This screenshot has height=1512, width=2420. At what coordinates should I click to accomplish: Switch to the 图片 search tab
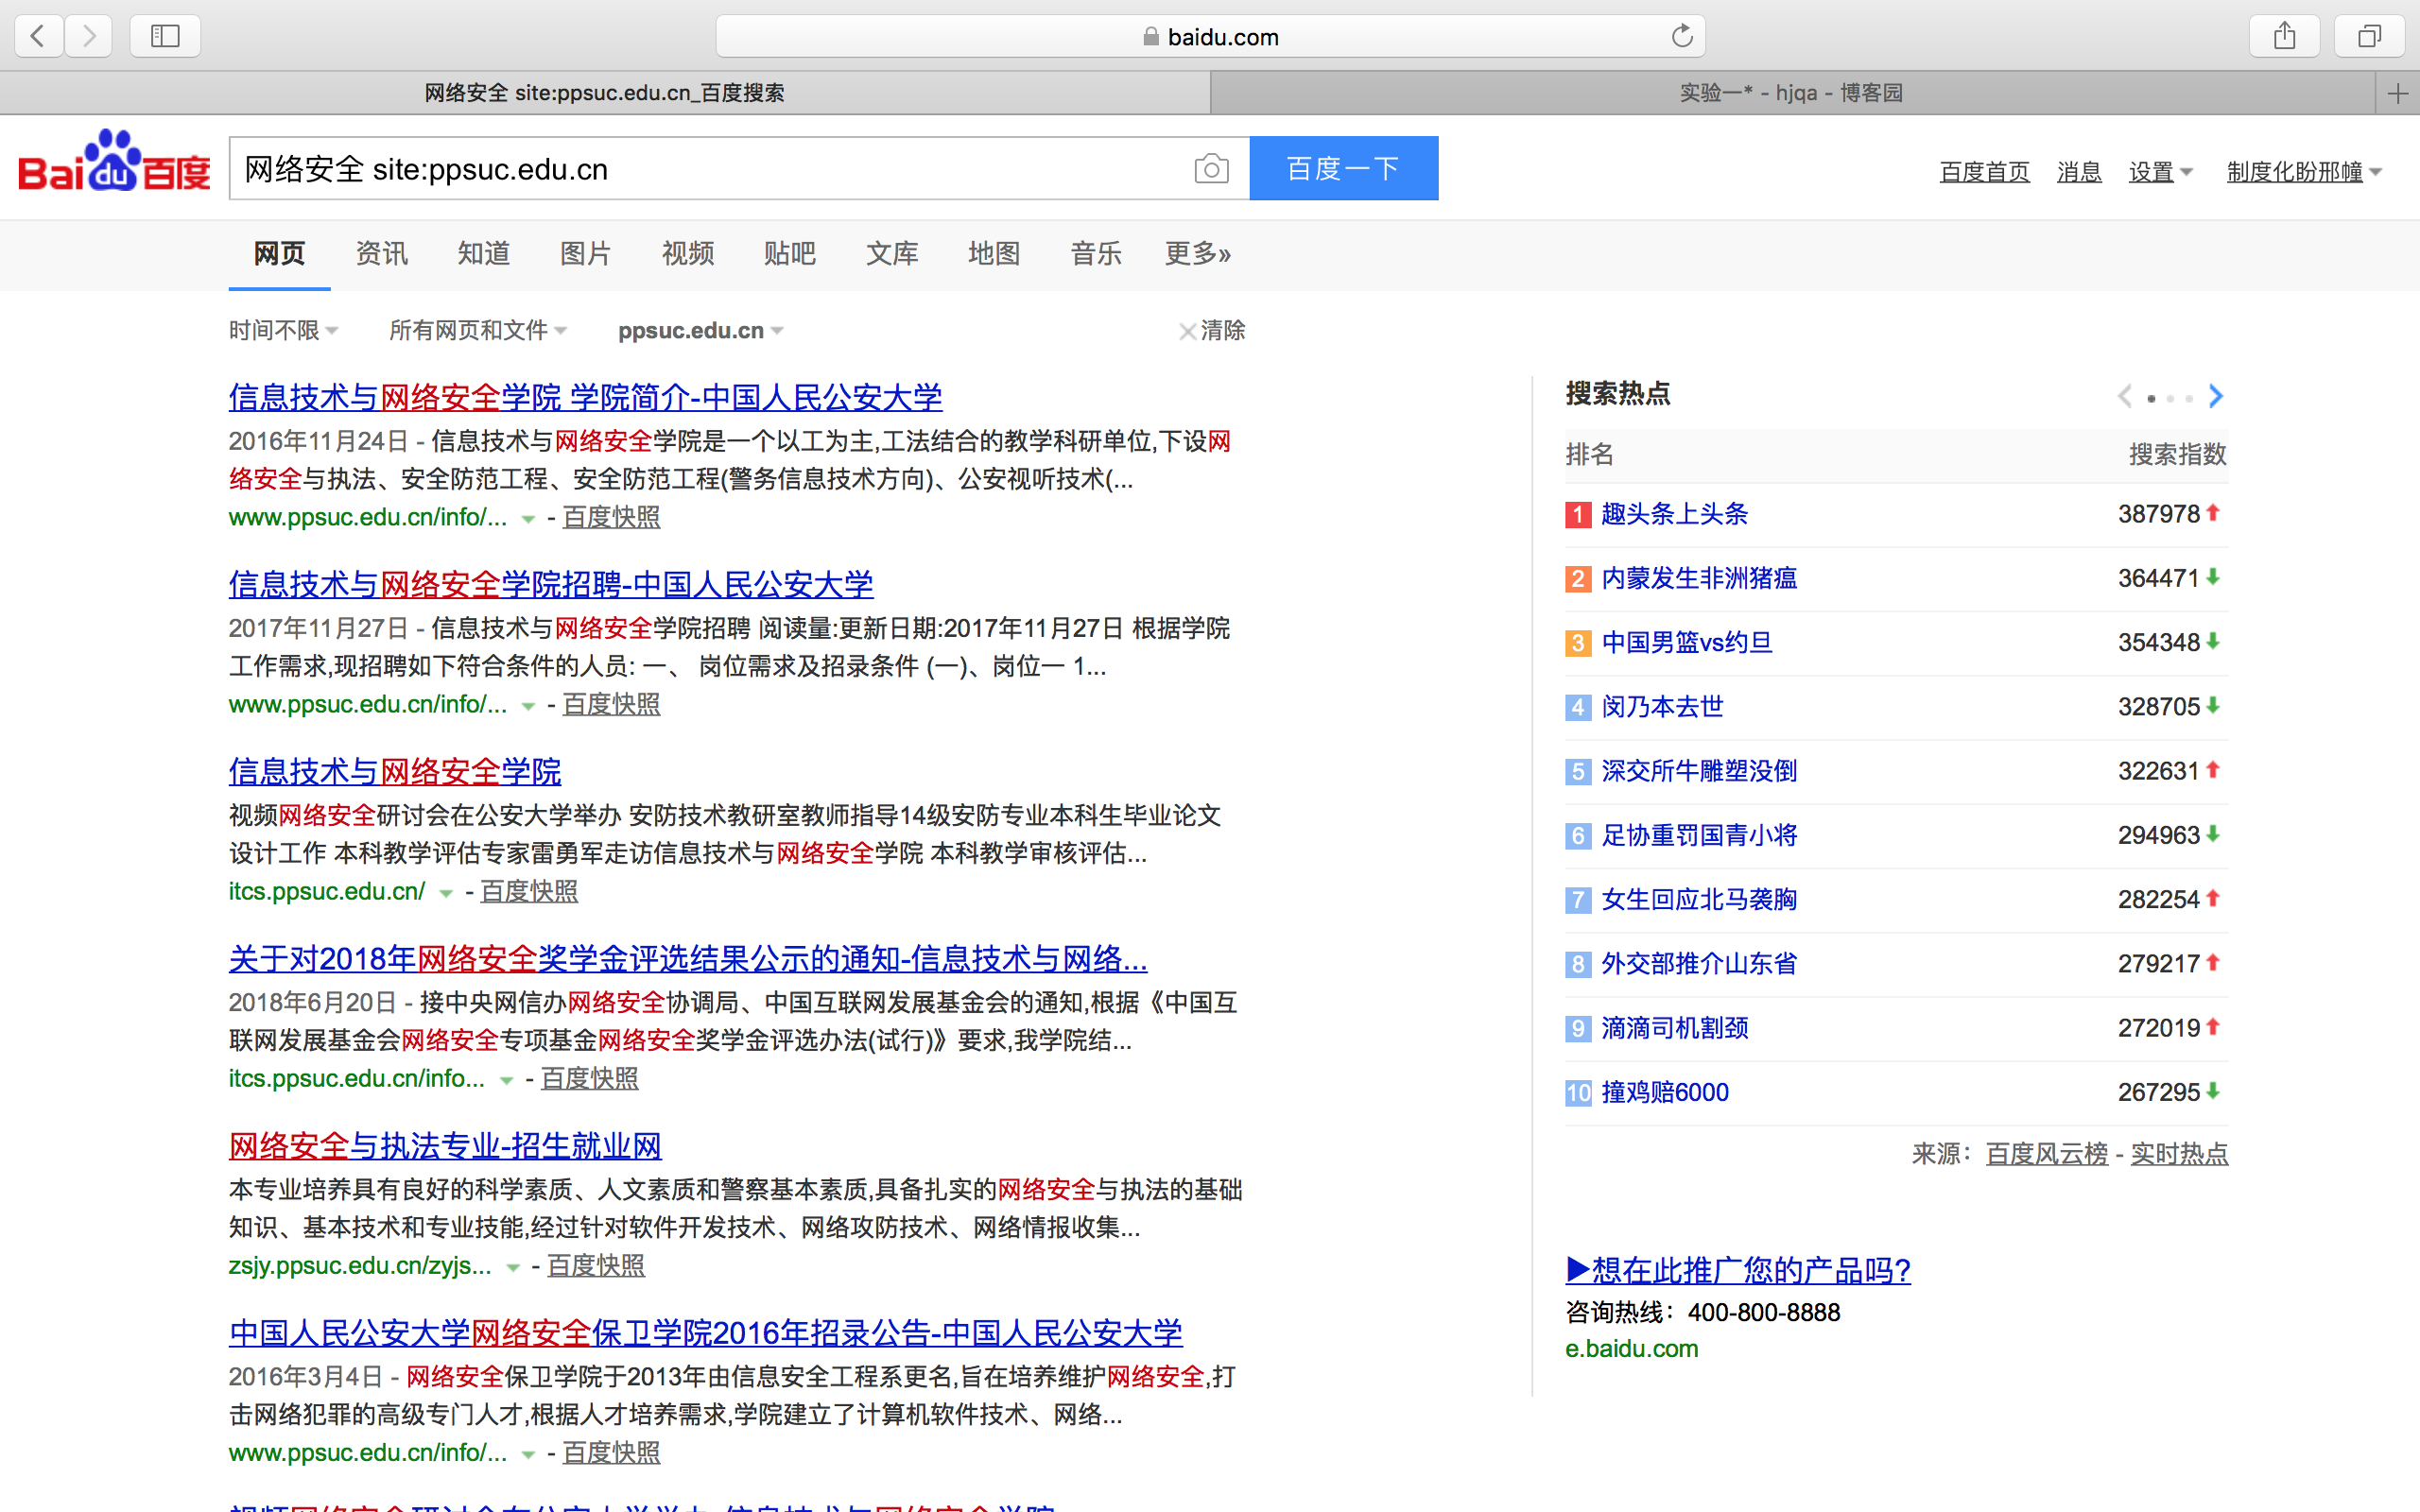(x=585, y=254)
